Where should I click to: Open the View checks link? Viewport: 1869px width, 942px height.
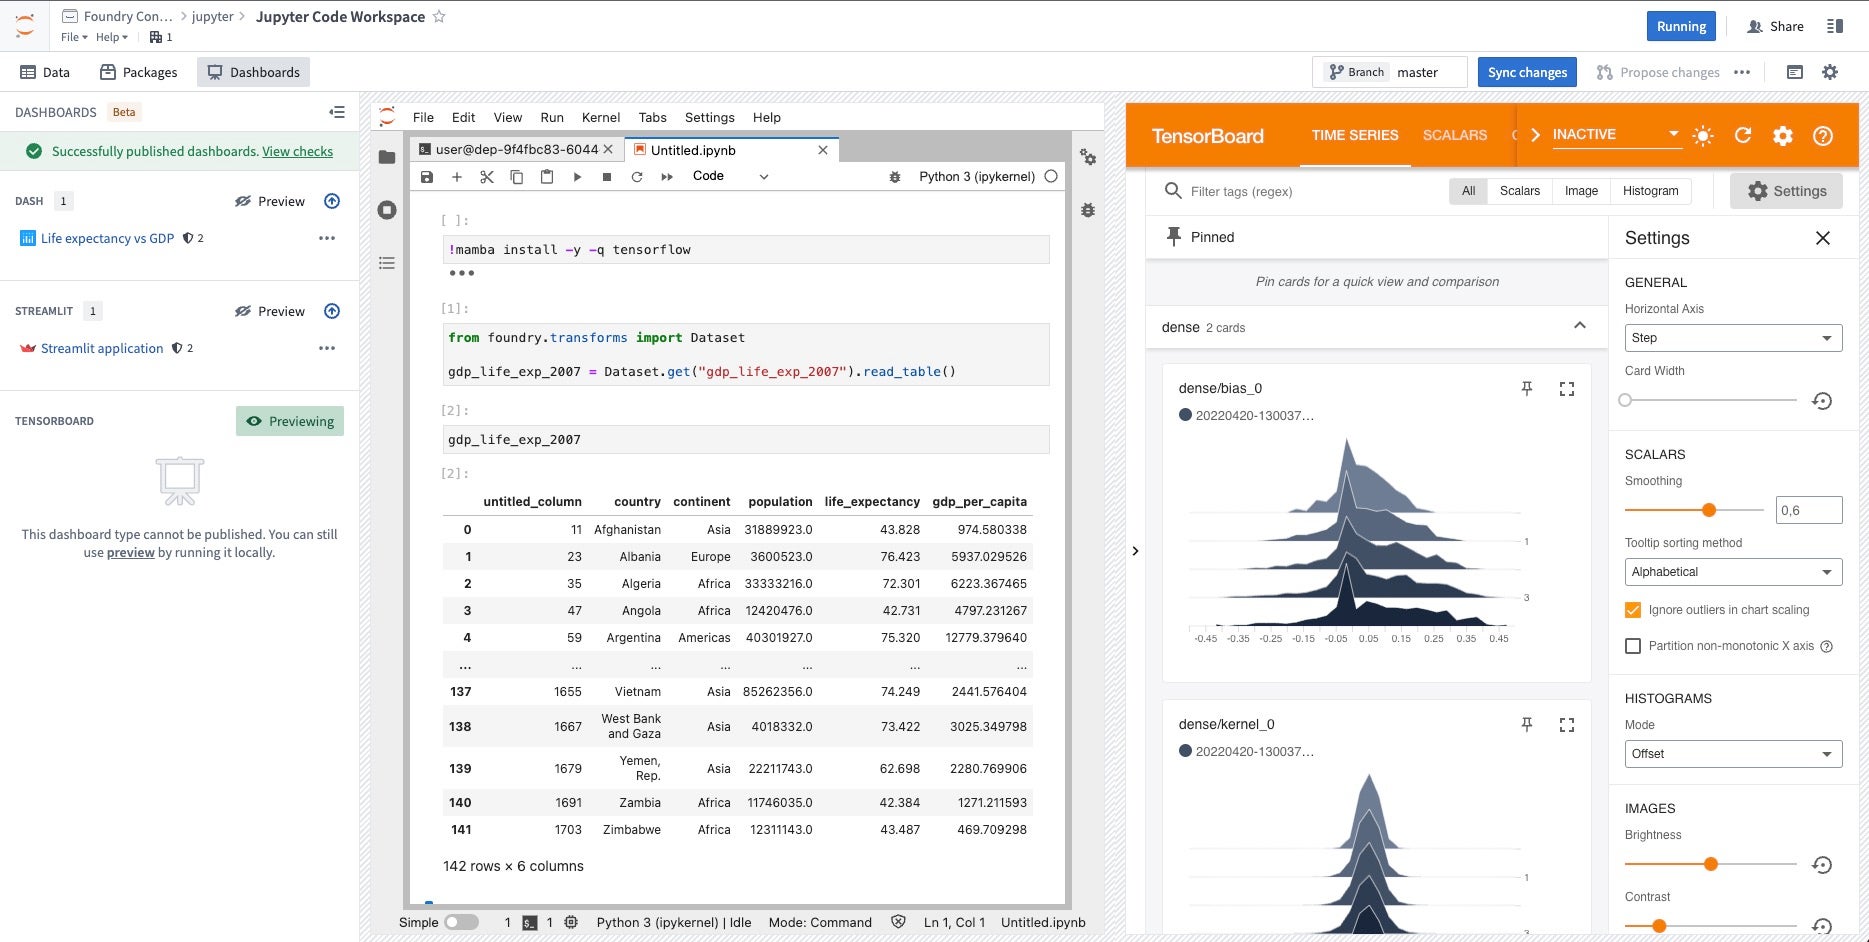click(x=298, y=151)
